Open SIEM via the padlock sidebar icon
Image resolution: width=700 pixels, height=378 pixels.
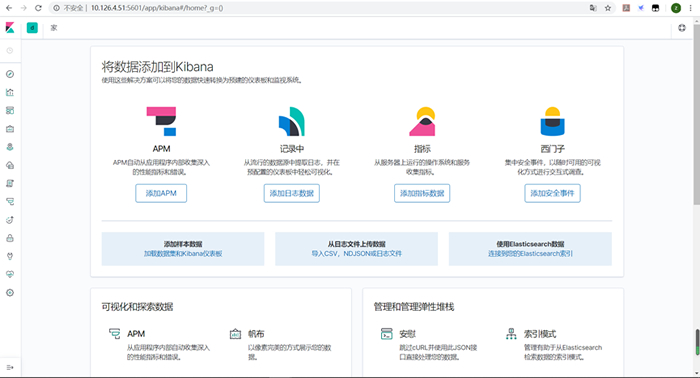point(10,238)
